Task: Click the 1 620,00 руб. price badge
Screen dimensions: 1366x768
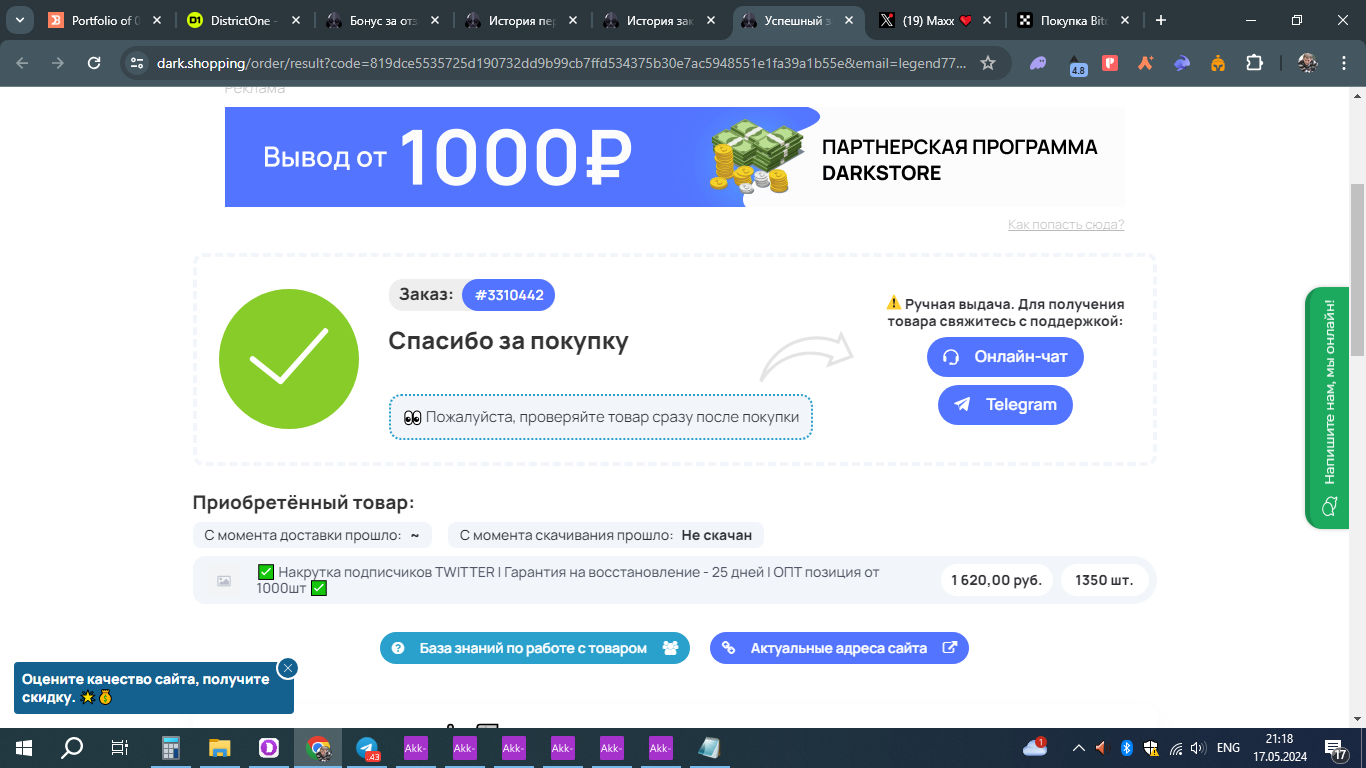Action: coord(997,580)
